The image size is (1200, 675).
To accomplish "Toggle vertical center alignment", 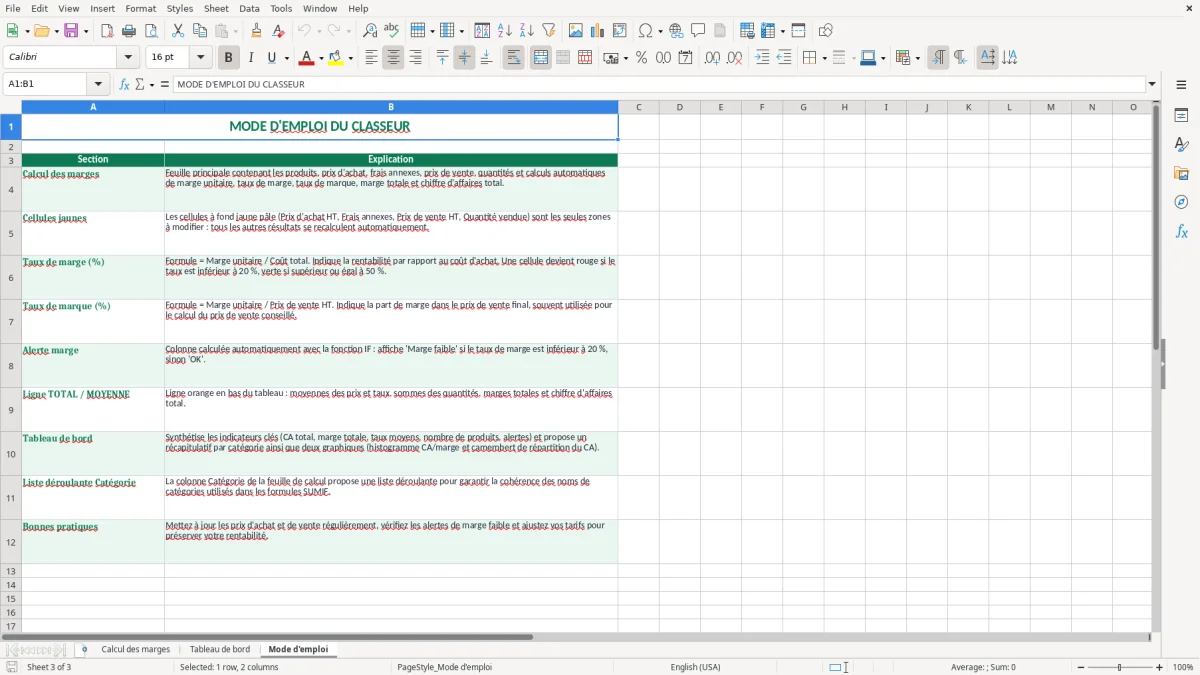I will [464, 58].
